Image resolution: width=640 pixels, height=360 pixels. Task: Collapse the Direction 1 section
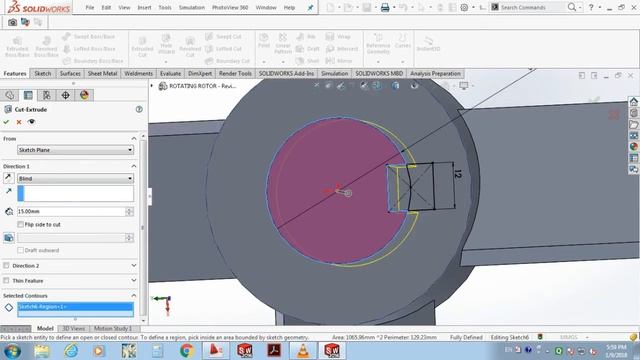pos(133,166)
